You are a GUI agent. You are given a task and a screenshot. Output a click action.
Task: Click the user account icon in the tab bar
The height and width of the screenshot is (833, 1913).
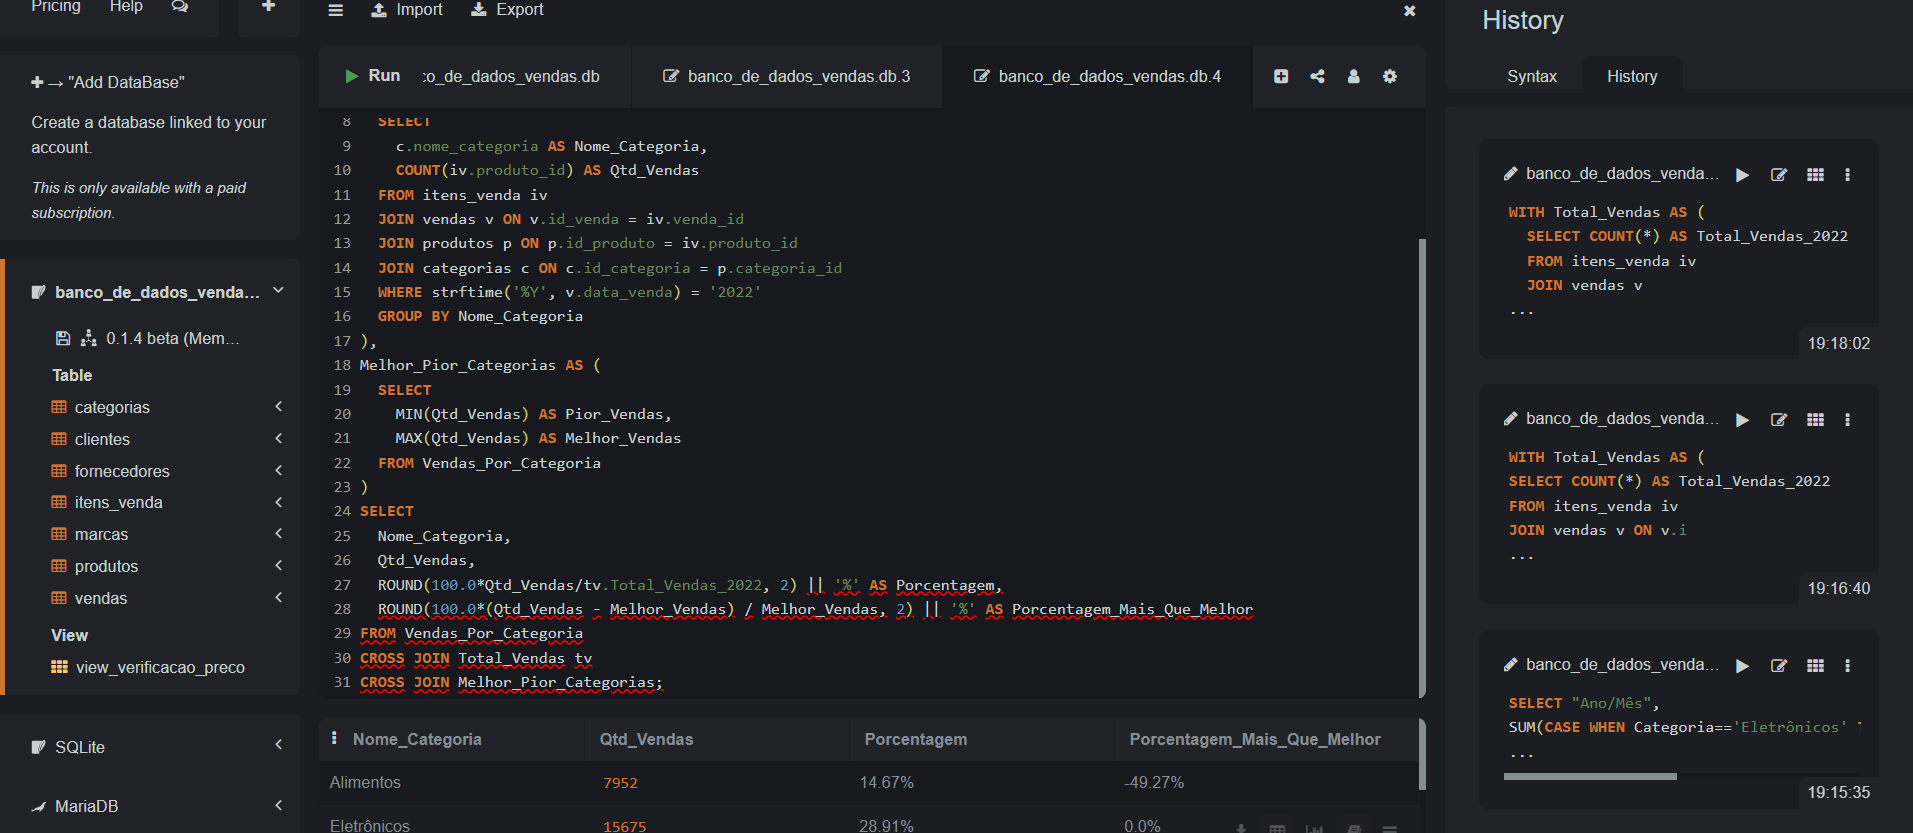pos(1353,76)
